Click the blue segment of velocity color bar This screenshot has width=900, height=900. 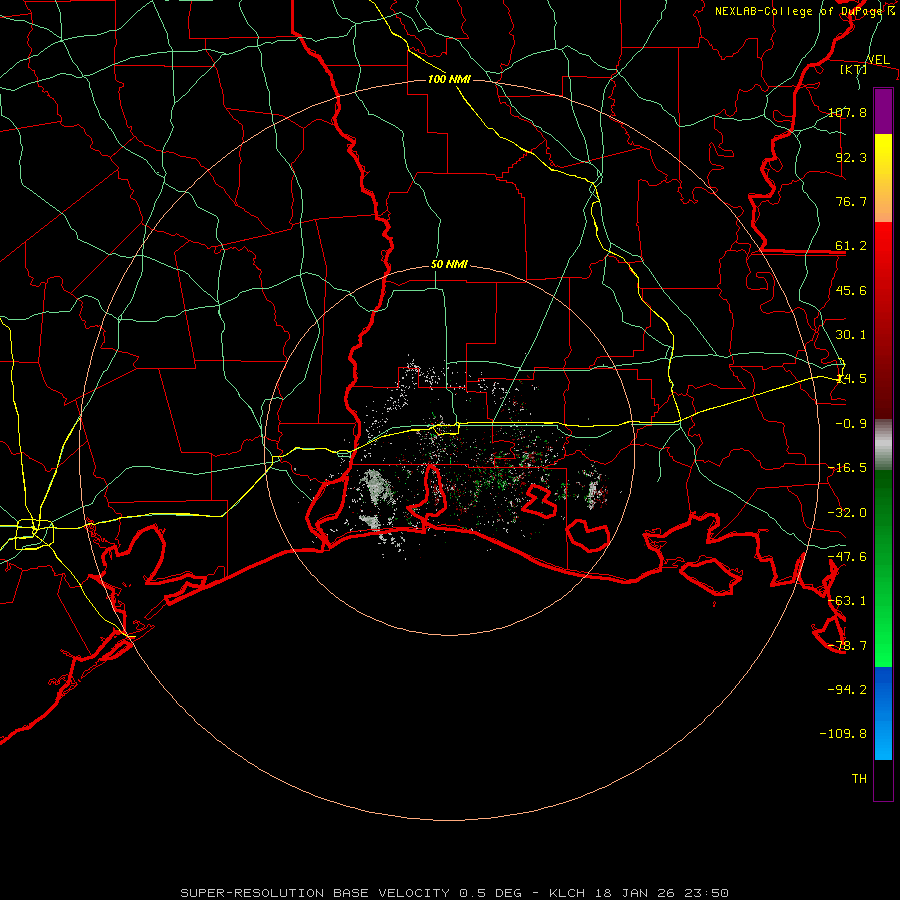pyautogui.click(x=883, y=713)
